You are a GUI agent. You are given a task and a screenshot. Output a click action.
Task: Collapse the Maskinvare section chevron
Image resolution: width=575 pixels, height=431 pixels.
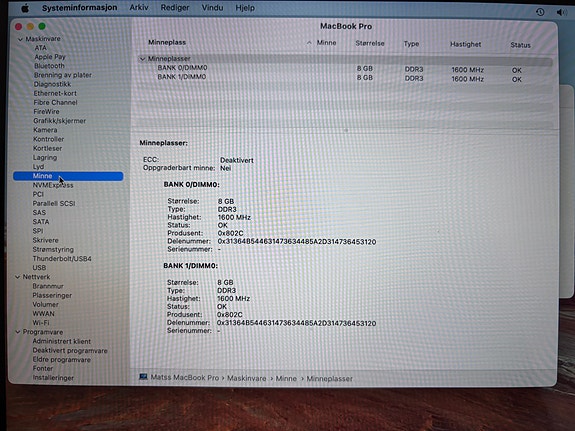[20, 39]
